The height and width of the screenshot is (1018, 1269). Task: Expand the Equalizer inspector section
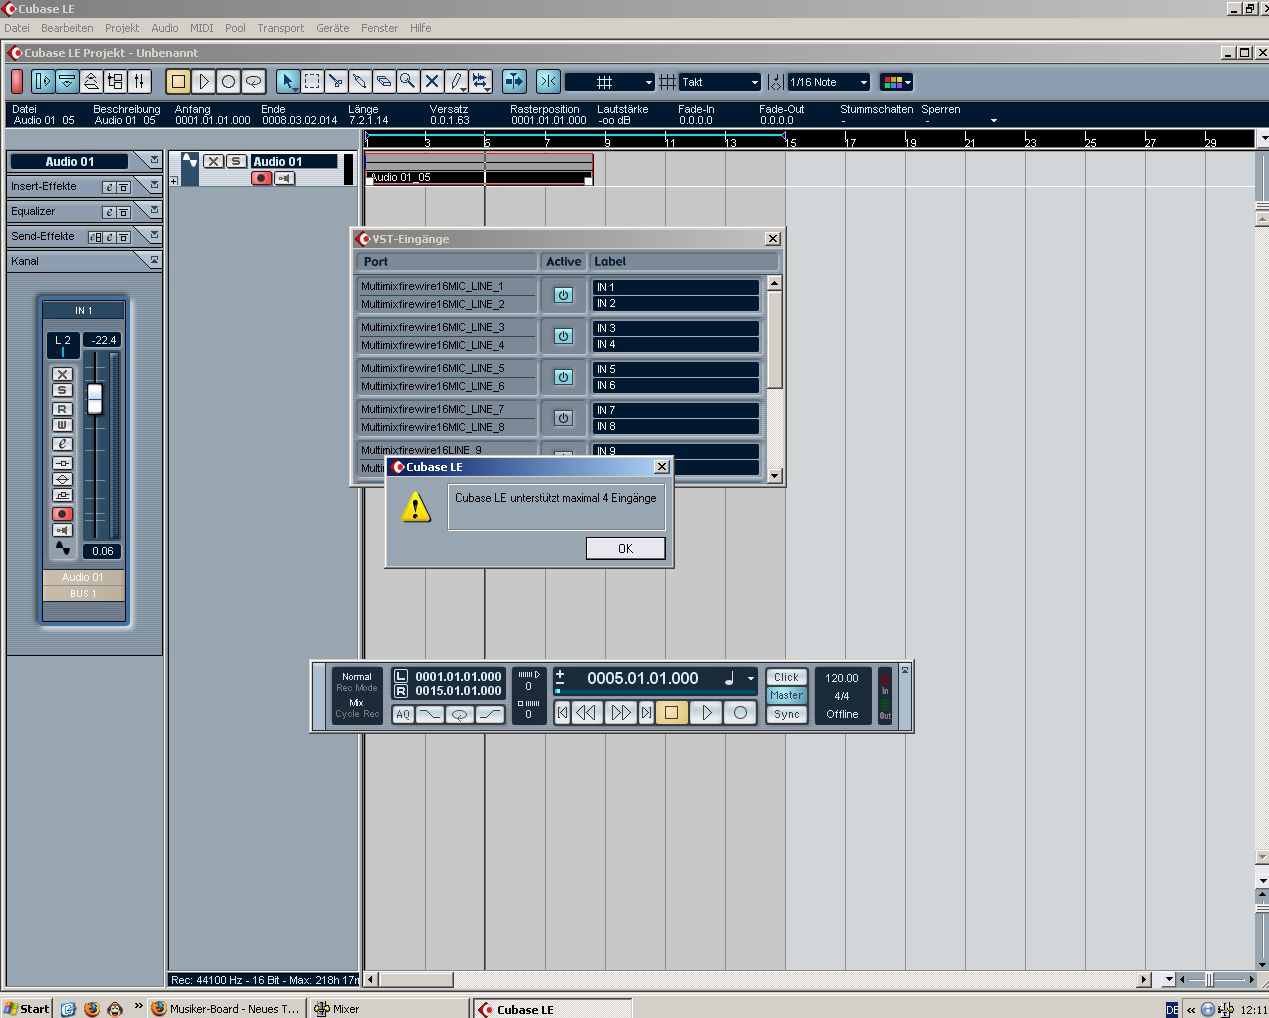(x=154, y=210)
